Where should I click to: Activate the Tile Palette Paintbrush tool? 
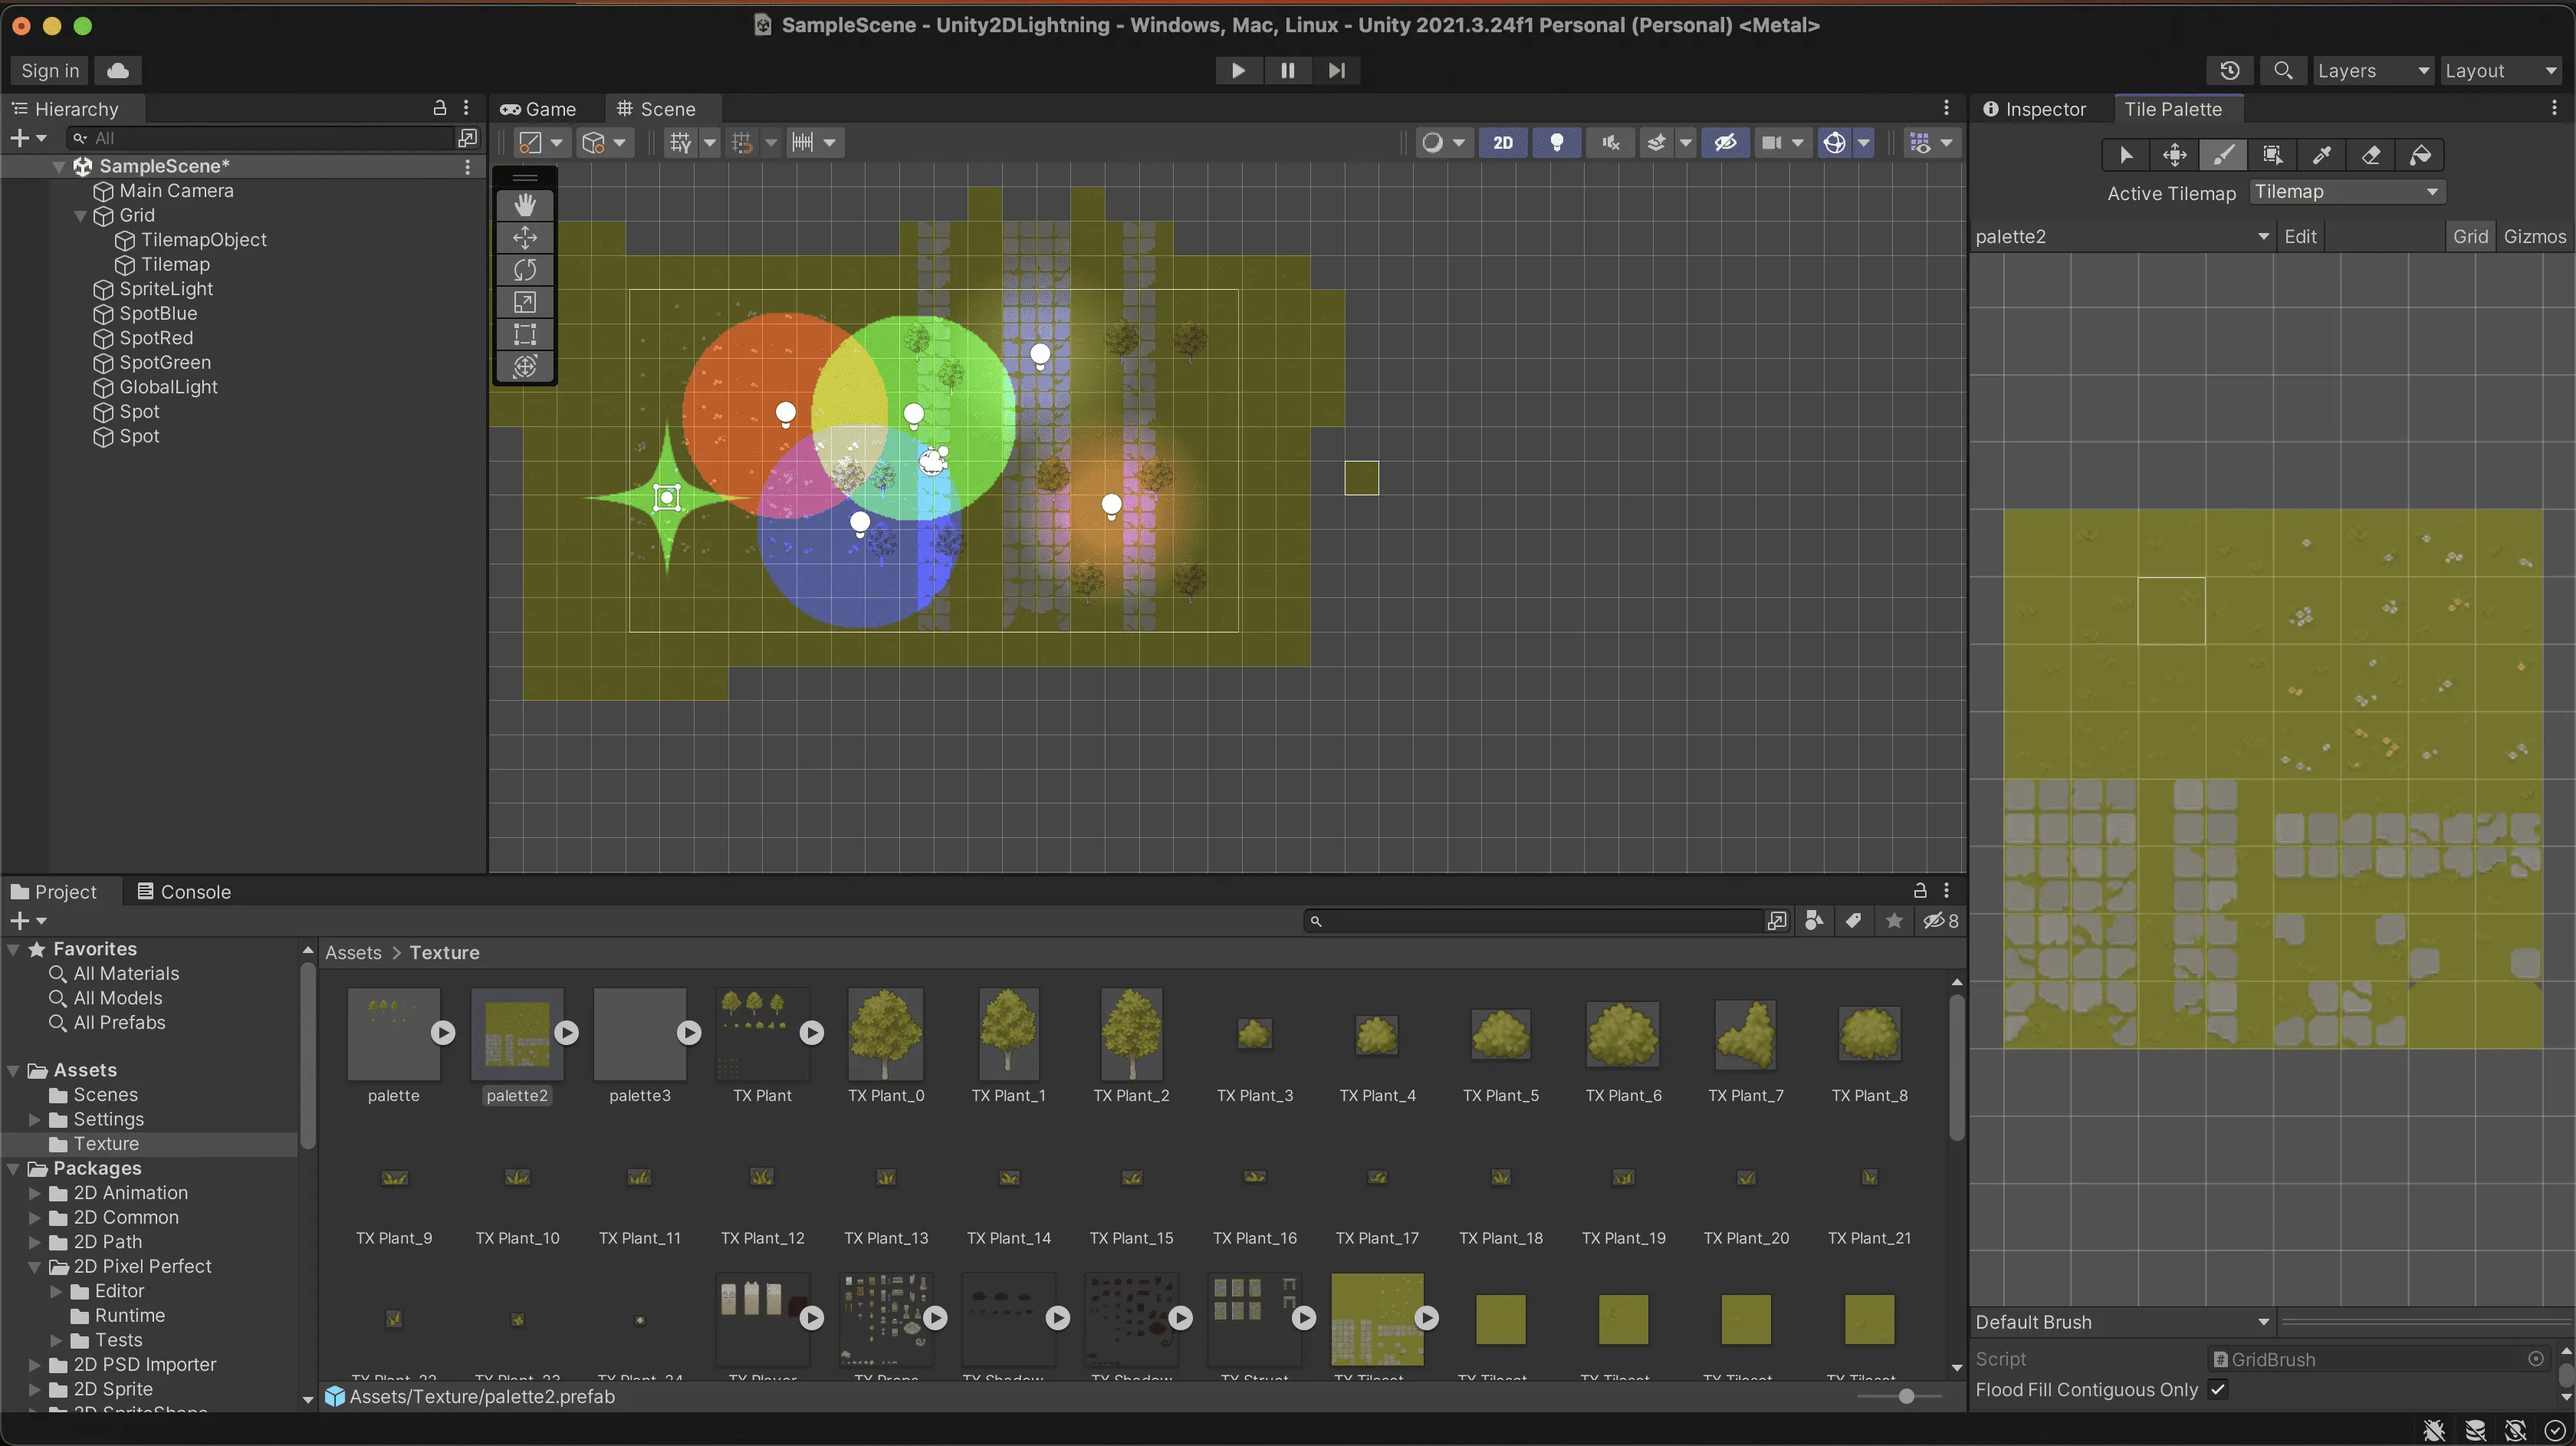pyautogui.click(x=2223, y=155)
